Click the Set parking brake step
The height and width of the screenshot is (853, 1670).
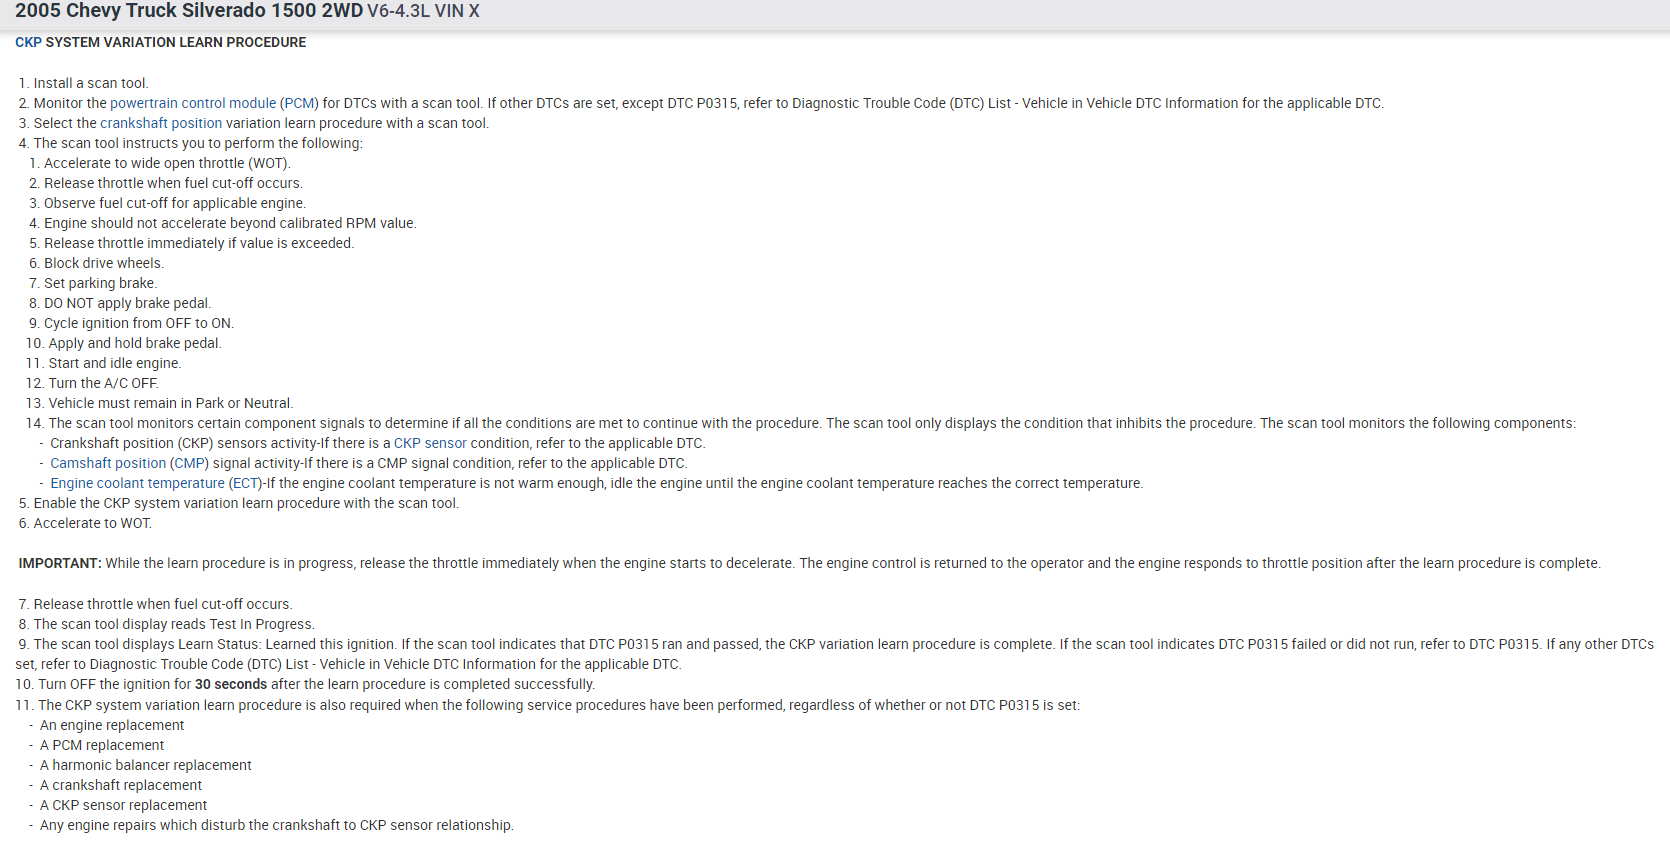[x=100, y=283]
